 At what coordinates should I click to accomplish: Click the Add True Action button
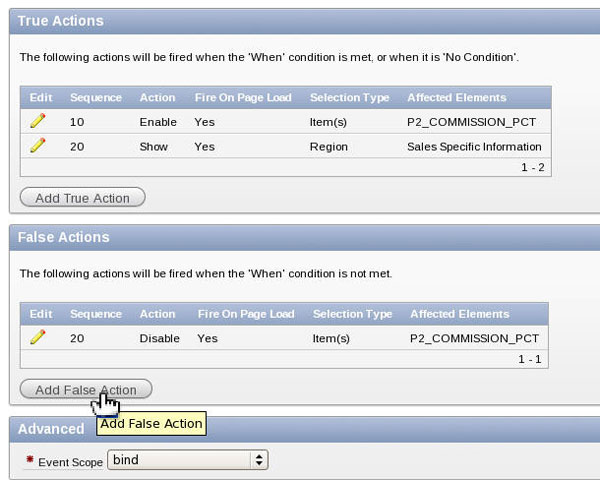[82, 198]
